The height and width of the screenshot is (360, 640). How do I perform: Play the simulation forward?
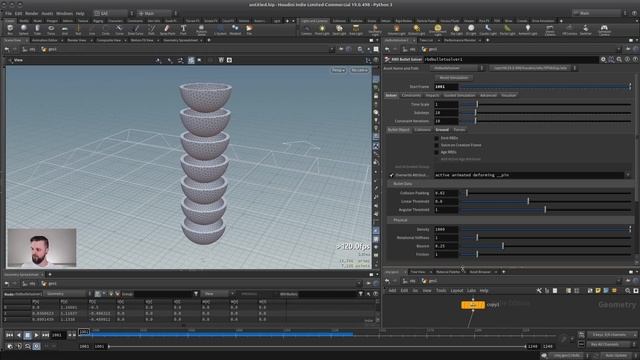click(x=36, y=335)
